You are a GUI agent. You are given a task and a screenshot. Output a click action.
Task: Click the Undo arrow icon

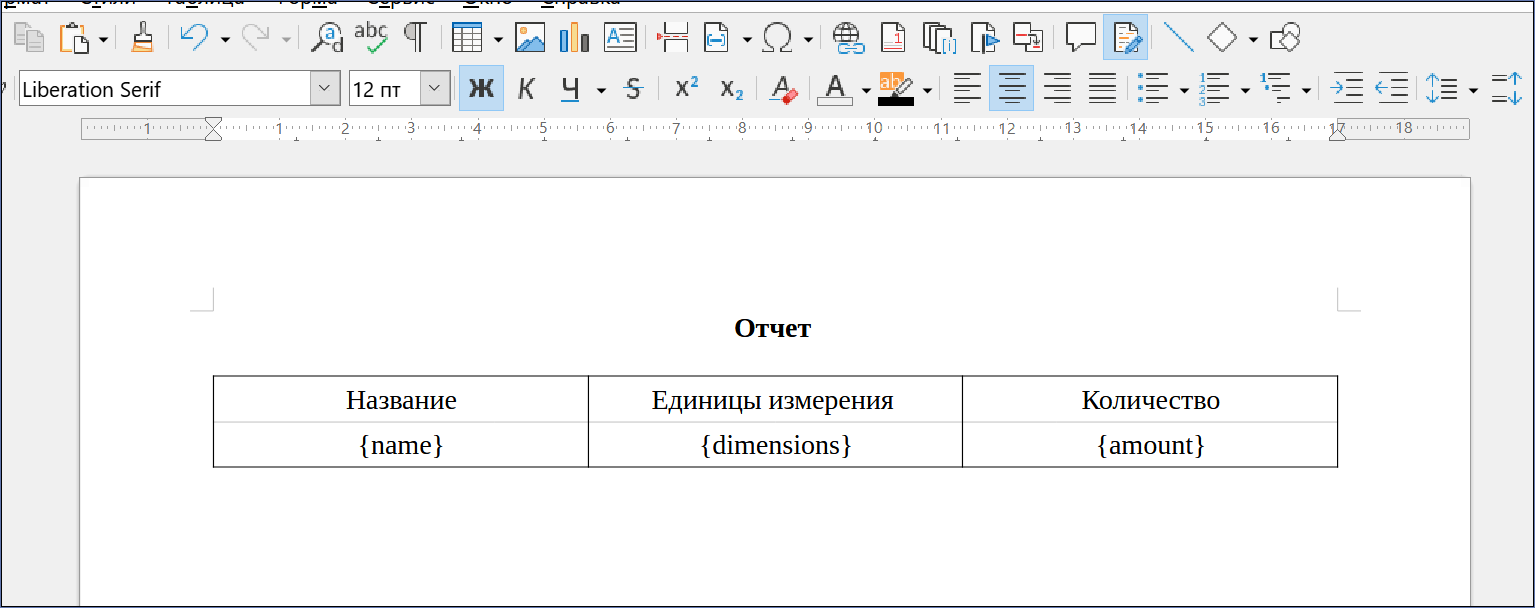193,38
